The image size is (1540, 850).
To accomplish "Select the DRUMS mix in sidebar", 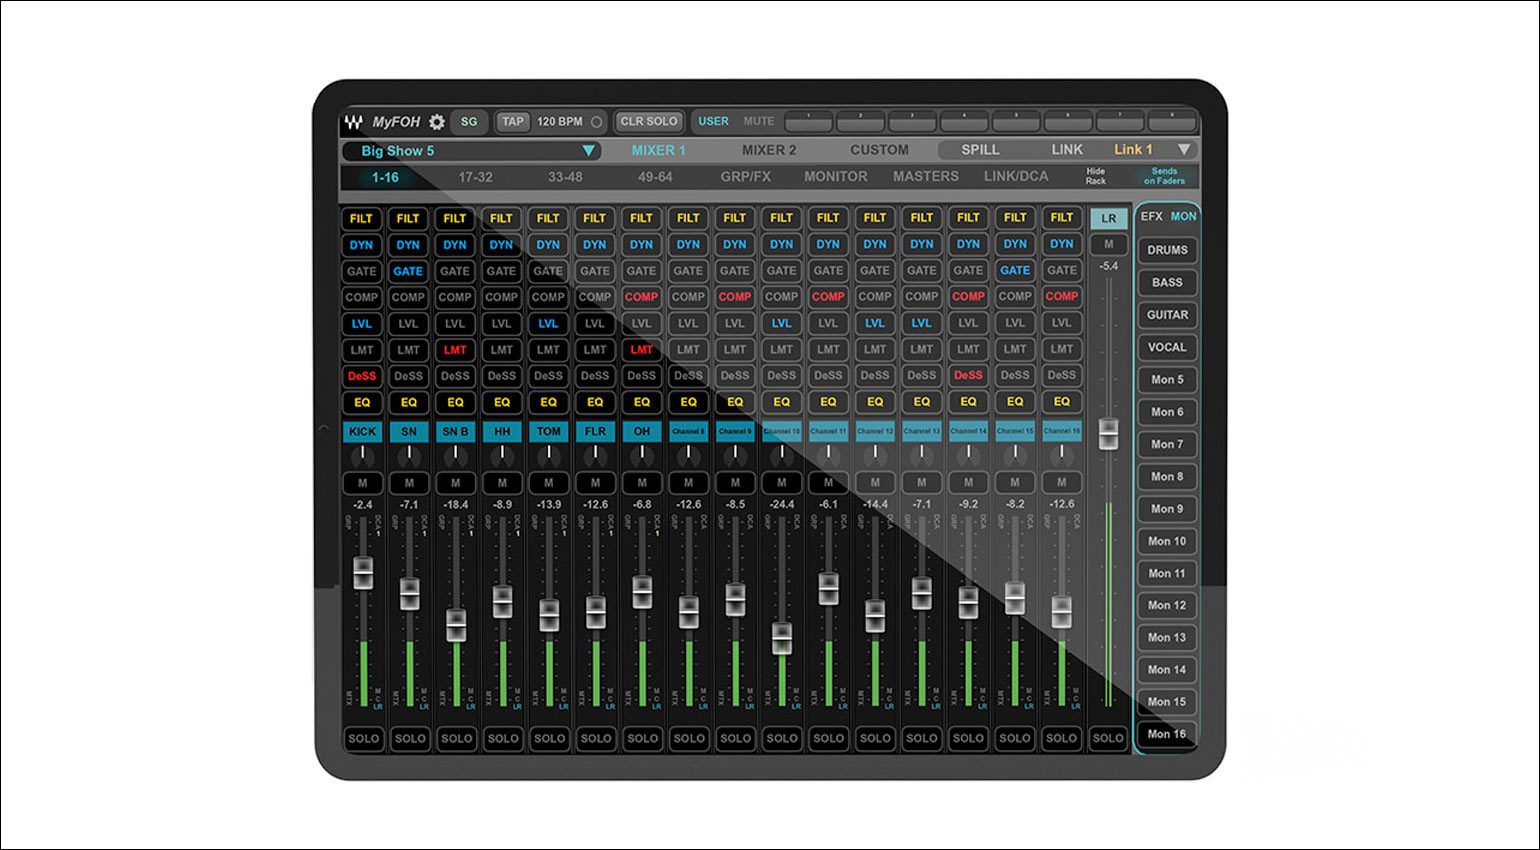I will 1167,250.
